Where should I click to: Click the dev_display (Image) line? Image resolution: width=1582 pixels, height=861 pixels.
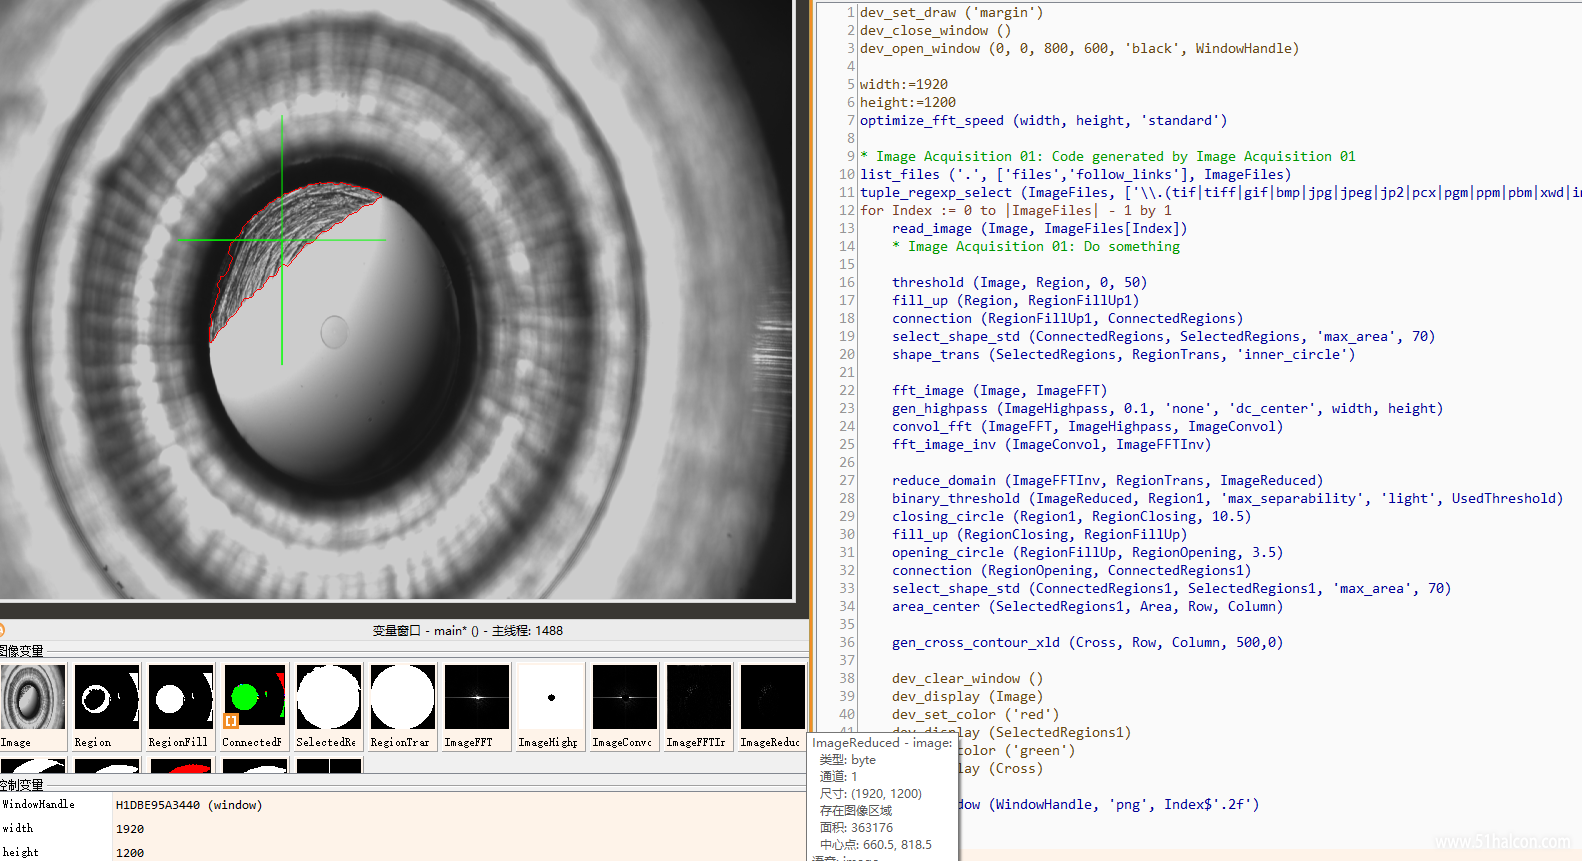point(967,696)
